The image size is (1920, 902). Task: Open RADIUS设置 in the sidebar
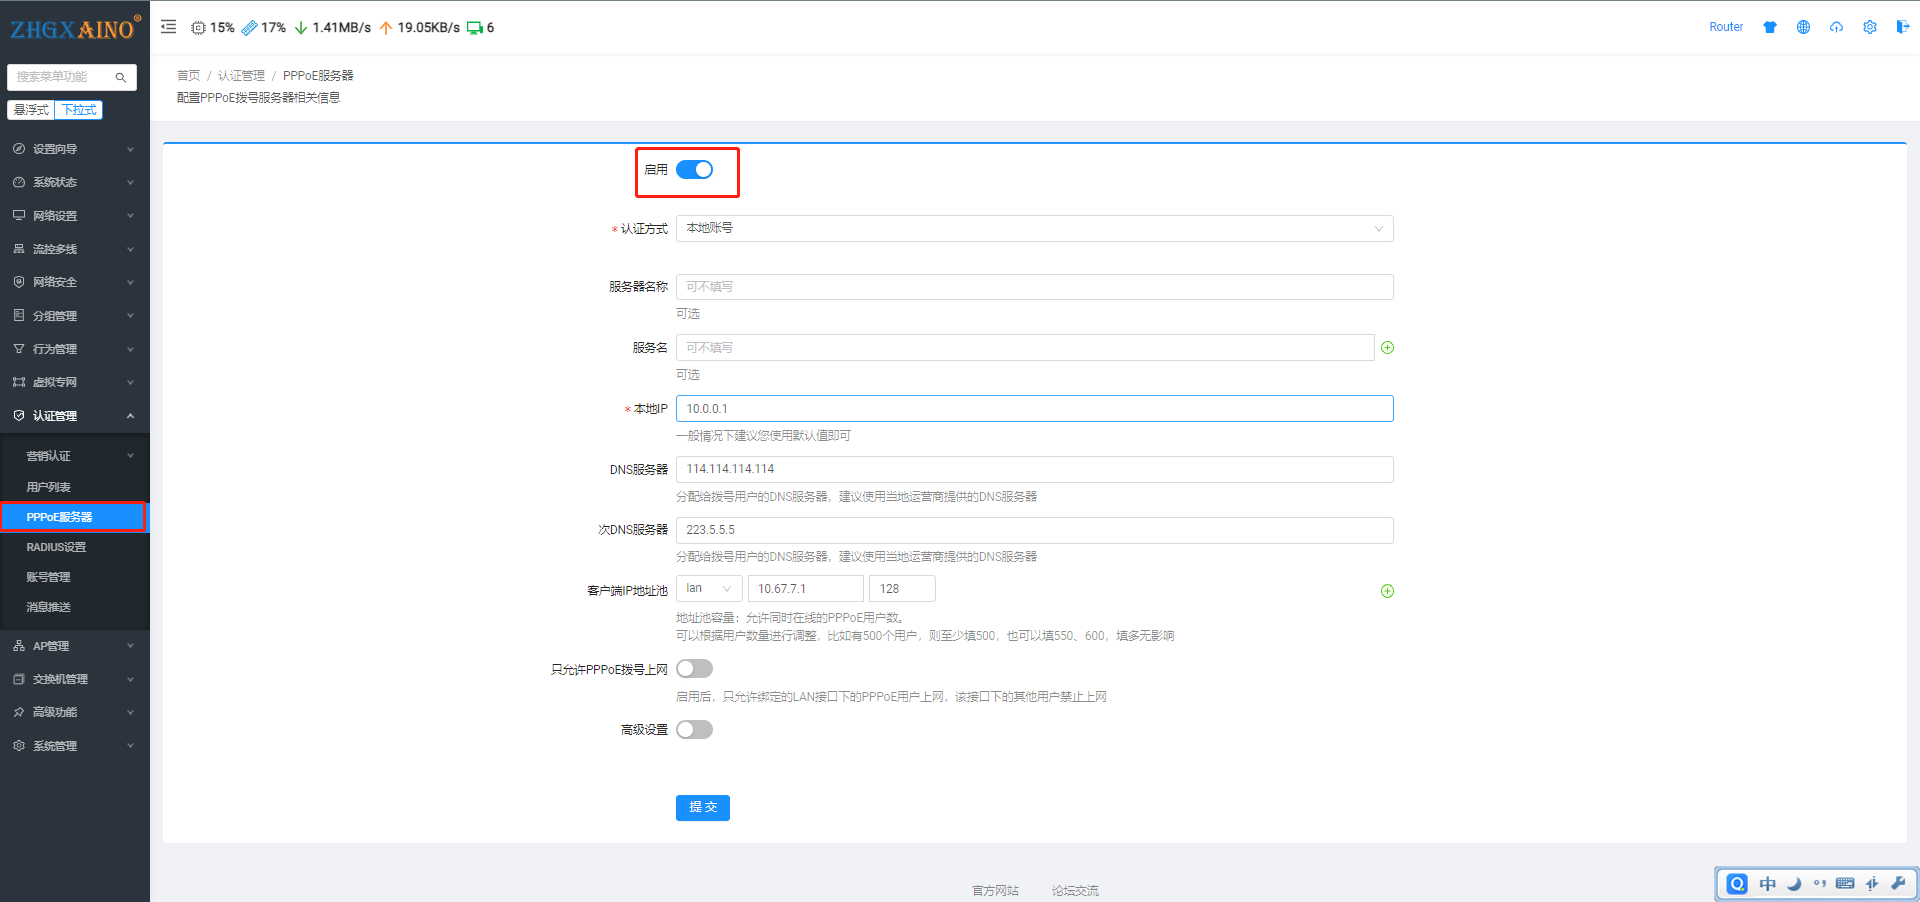tap(56, 547)
